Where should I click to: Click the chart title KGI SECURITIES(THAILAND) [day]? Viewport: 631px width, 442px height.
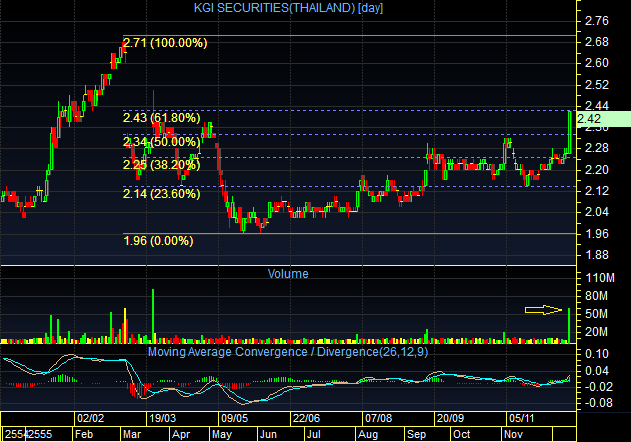(288, 8)
